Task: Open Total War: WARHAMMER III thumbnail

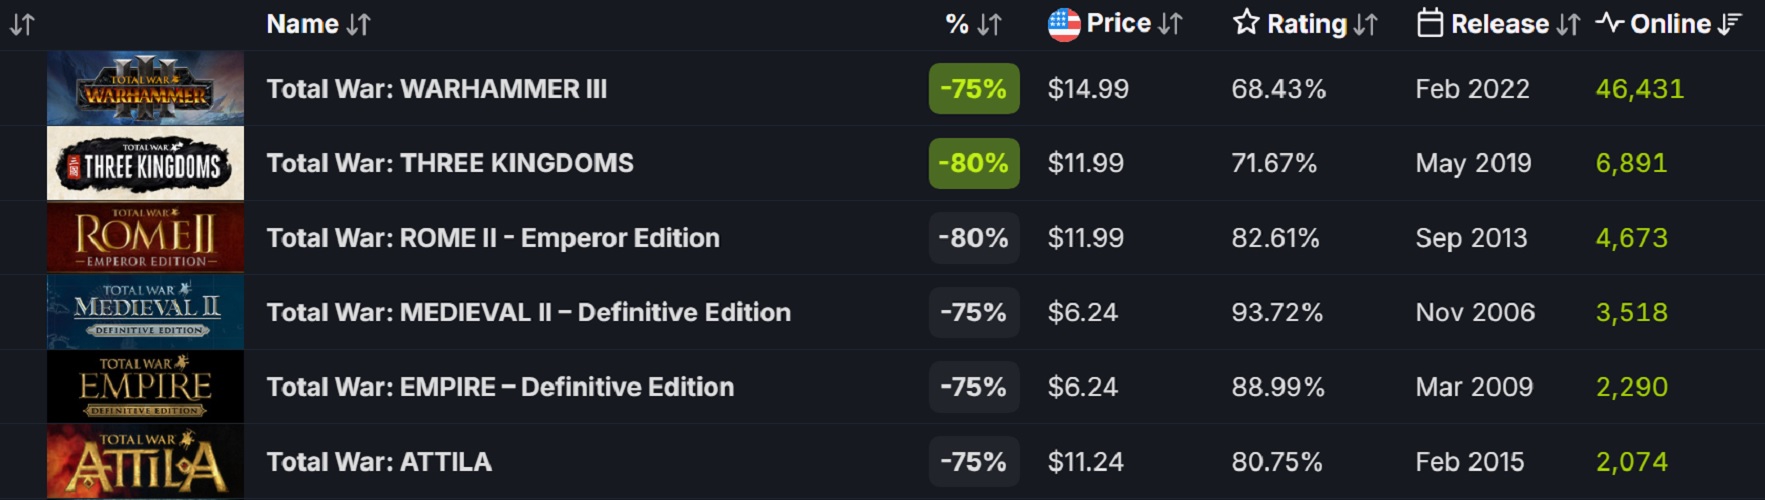Action: point(145,88)
